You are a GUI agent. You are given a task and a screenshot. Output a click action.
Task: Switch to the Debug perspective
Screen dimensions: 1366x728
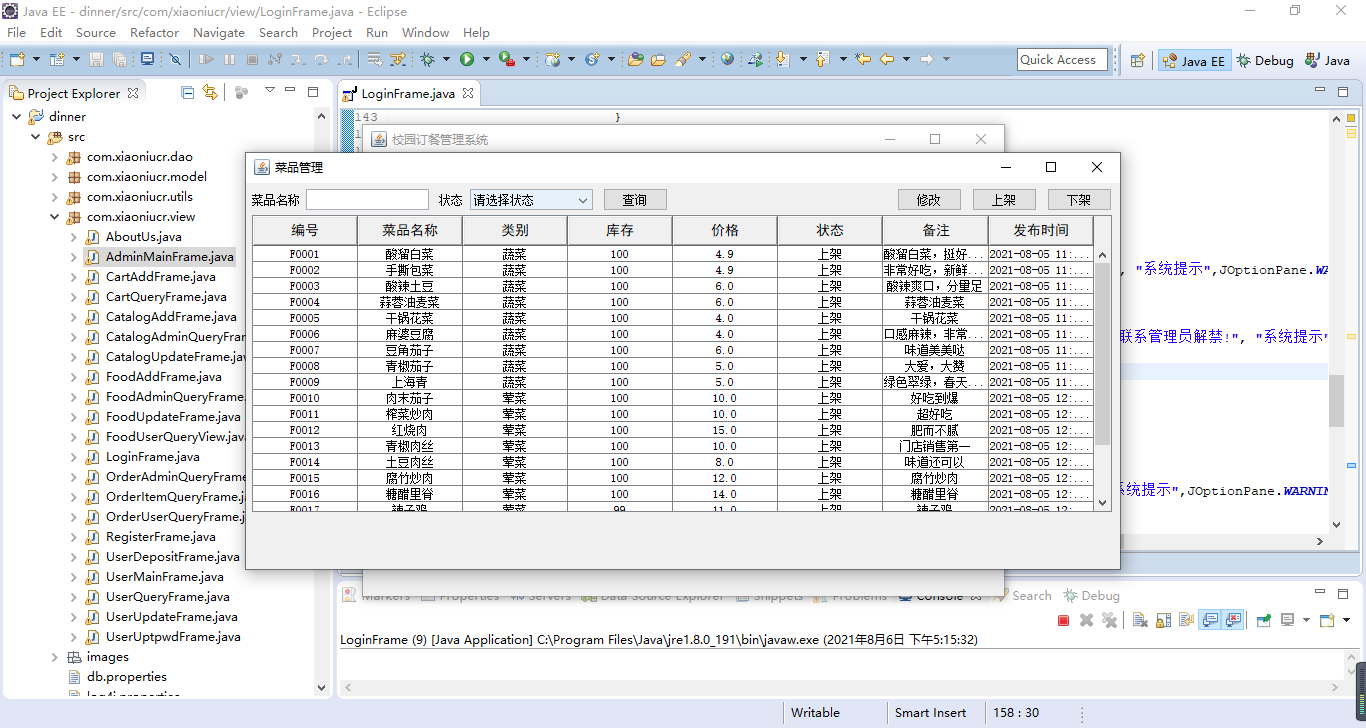(x=1265, y=60)
